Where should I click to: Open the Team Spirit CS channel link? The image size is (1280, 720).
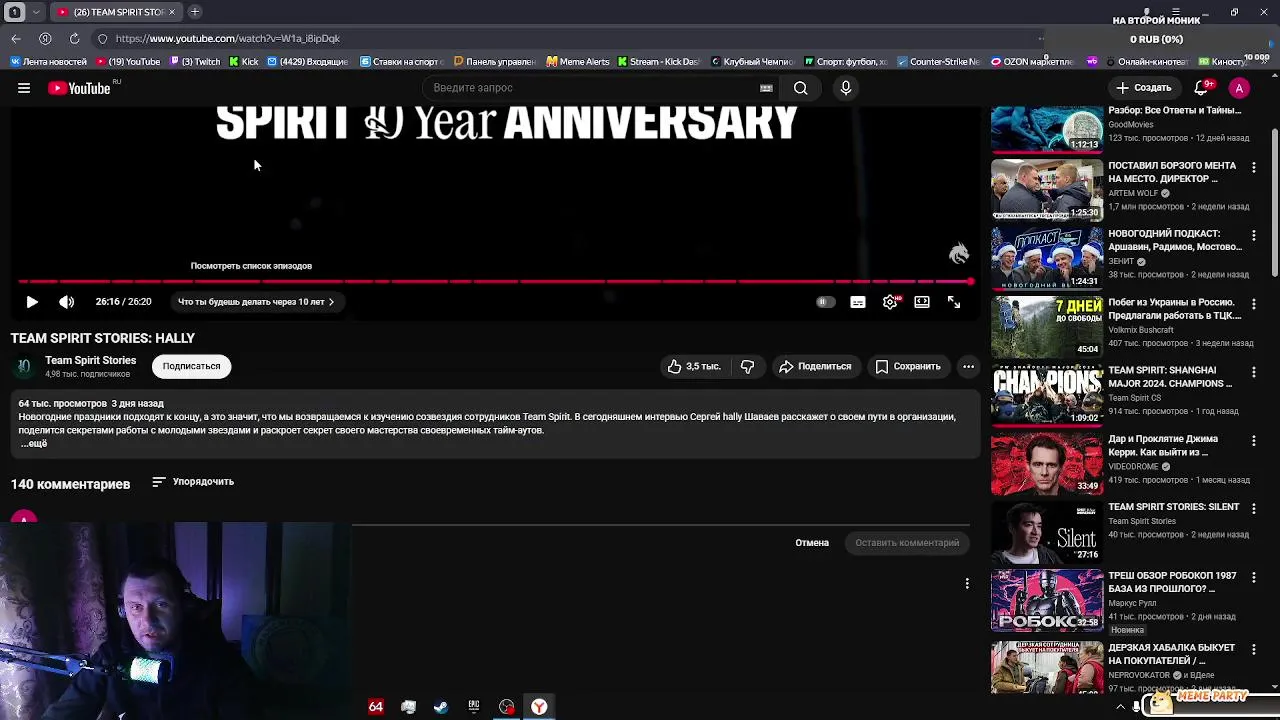(x=1134, y=398)
